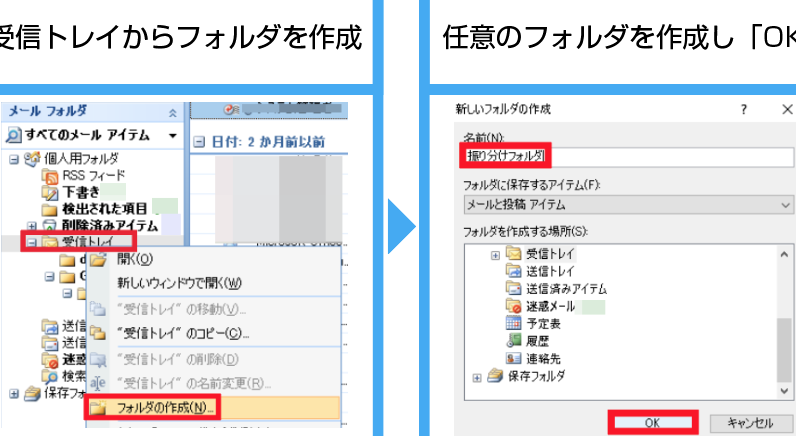Image resolution: width=796 pixels, height=436 pixels.
Task: Select 新しいウィンドウで開く(W) in context menu
Action: coord(179,282)
